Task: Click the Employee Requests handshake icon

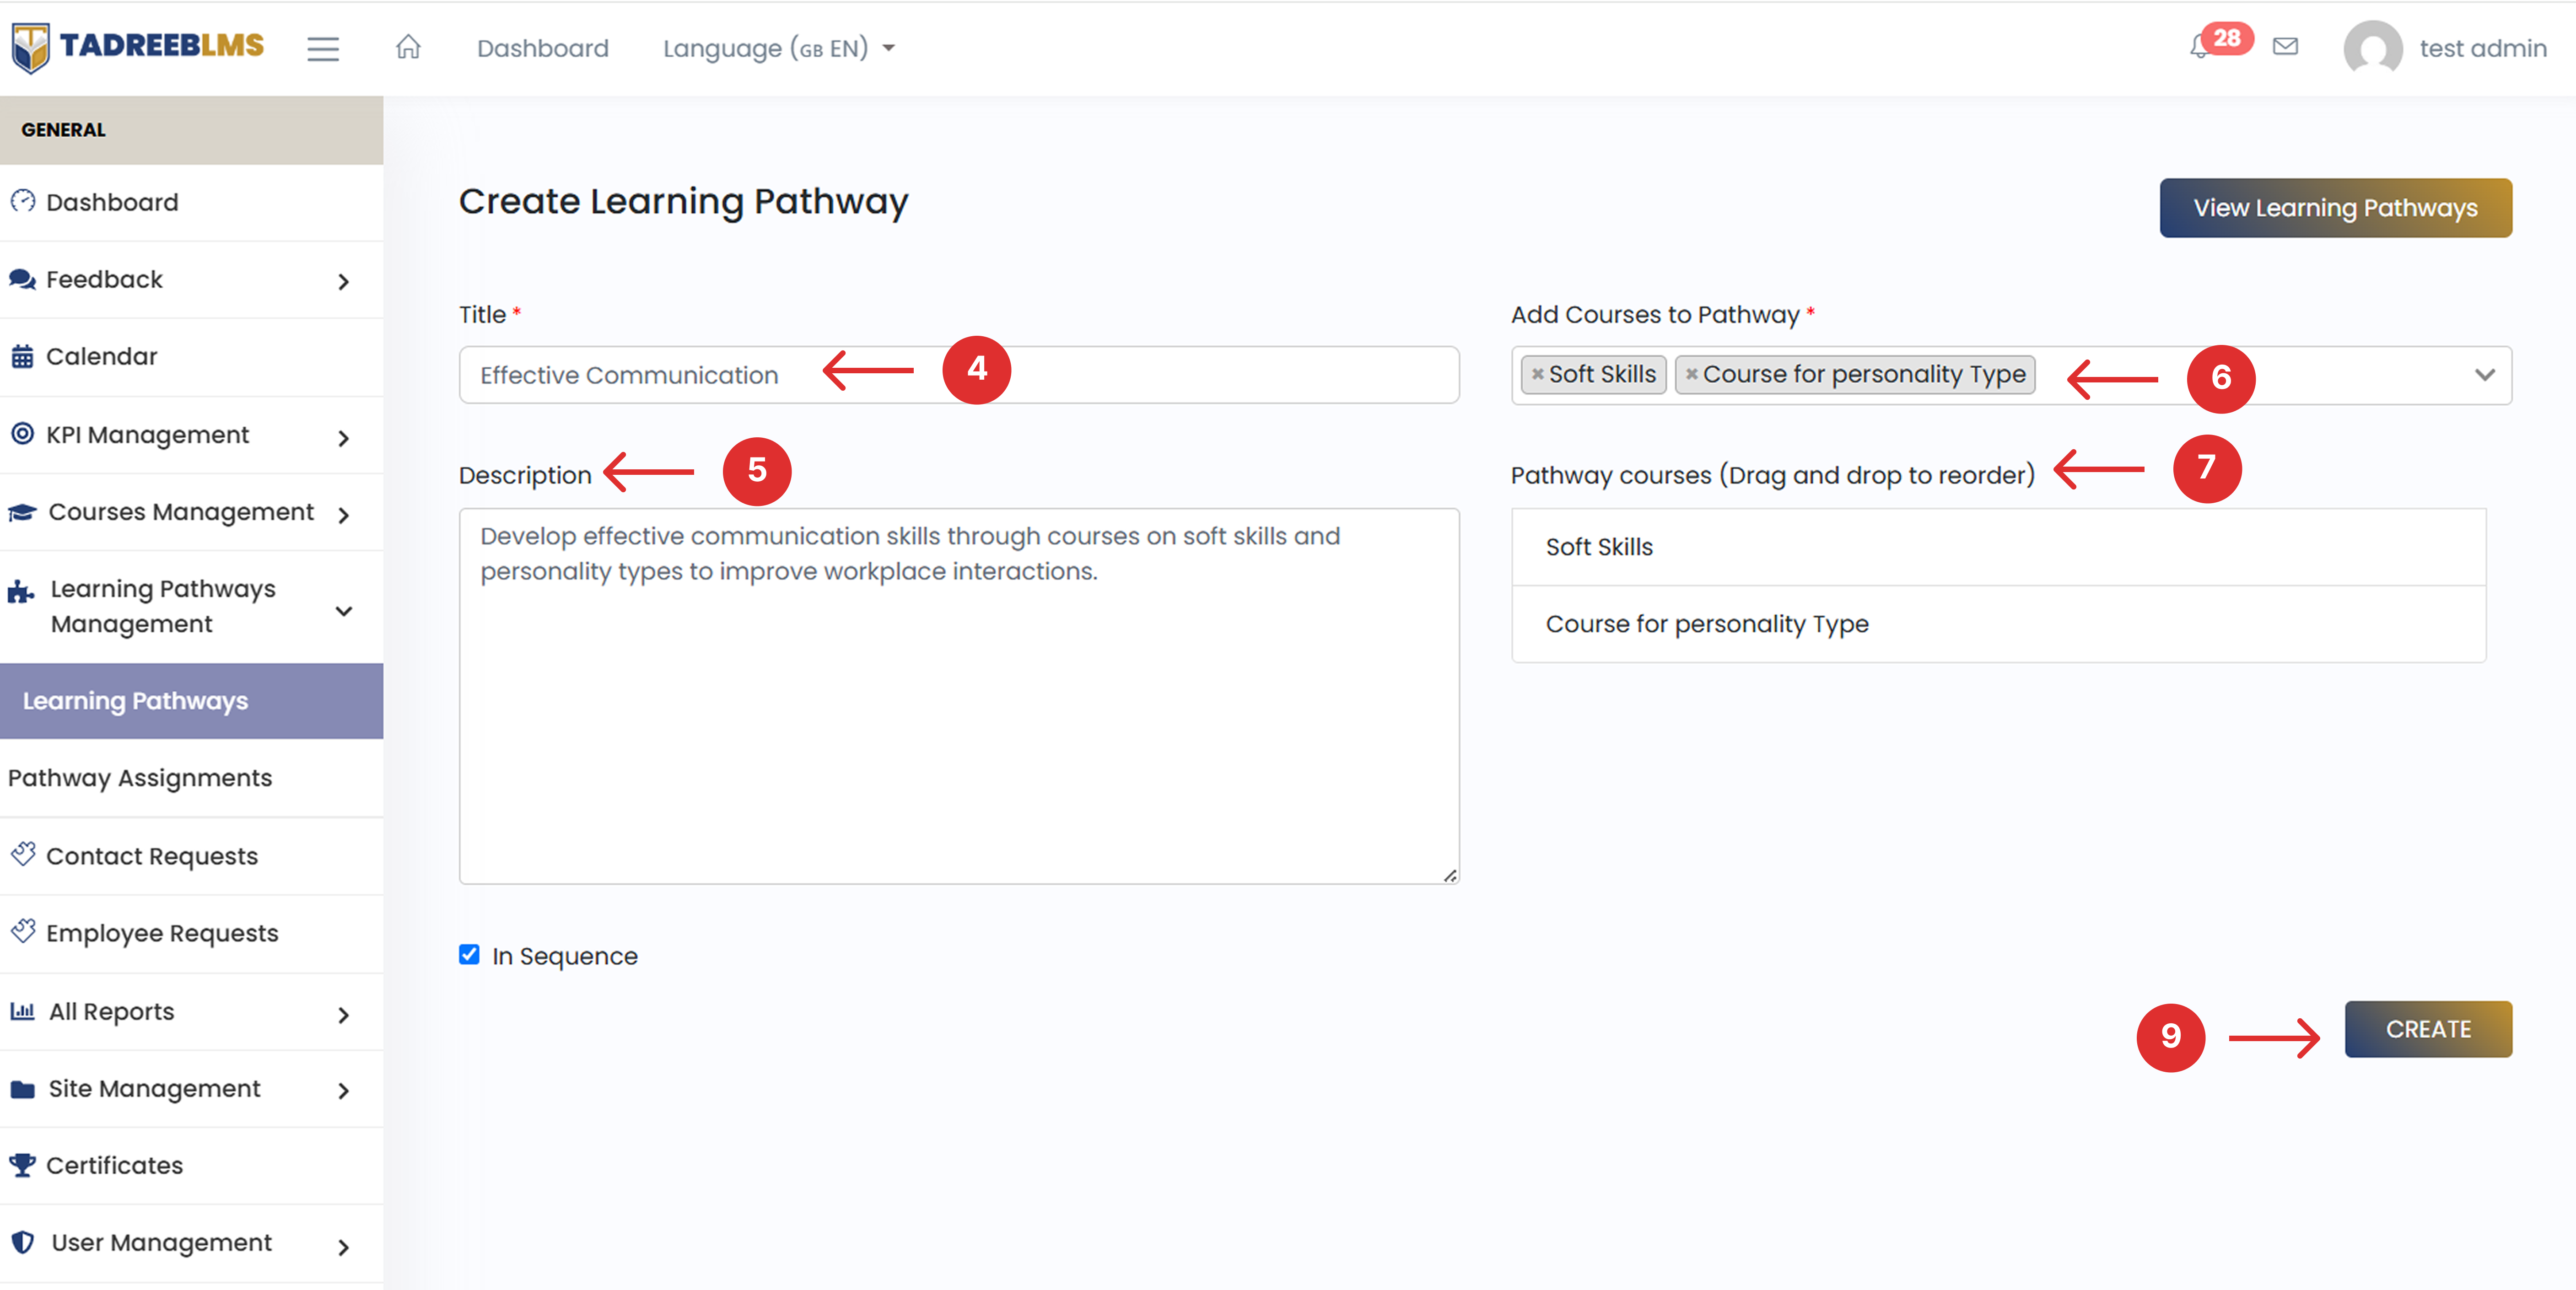Action: (x=23, y=931)
